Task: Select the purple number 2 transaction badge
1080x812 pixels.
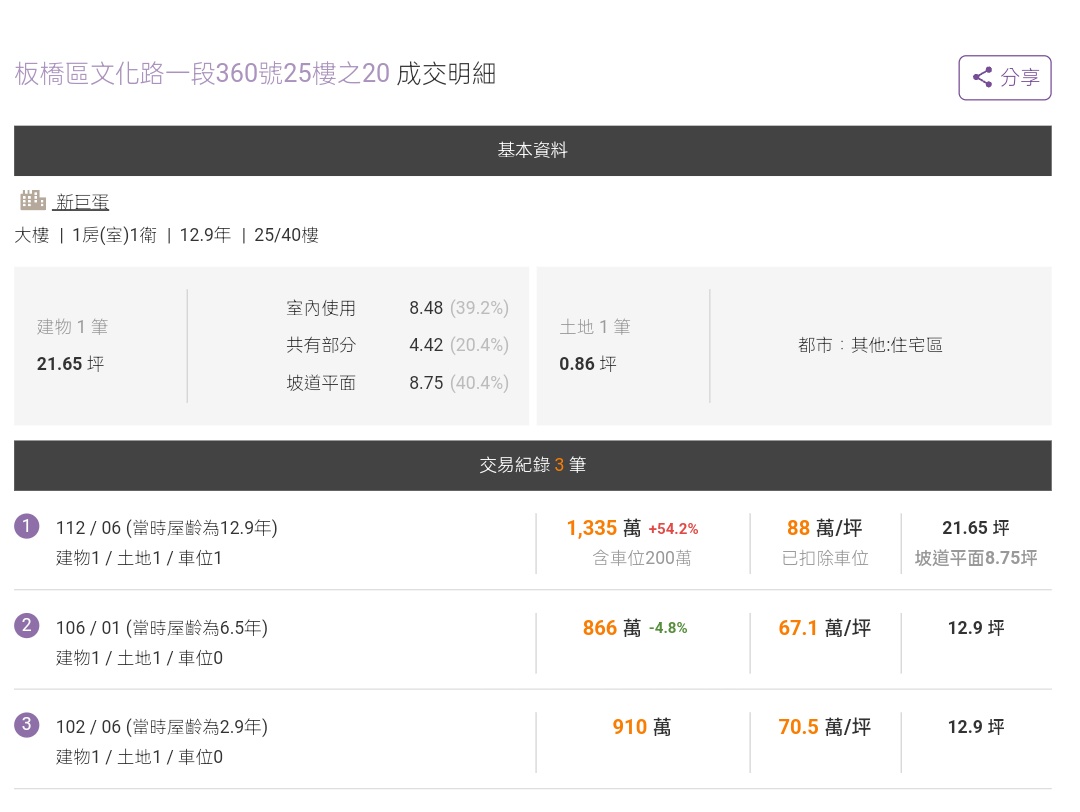Action: pos(27,626)
